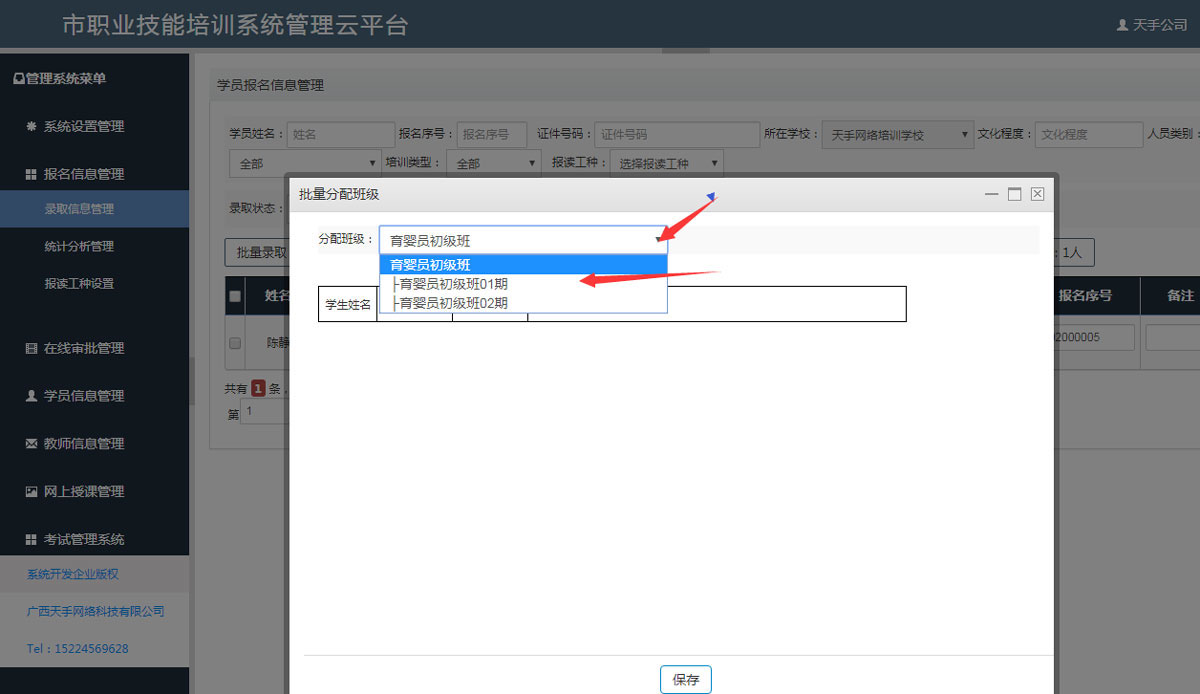Open 报读工种设置 in sidebar
Image resolution: width=1200 pixels, height=694 pixels.
click(79, 283)
